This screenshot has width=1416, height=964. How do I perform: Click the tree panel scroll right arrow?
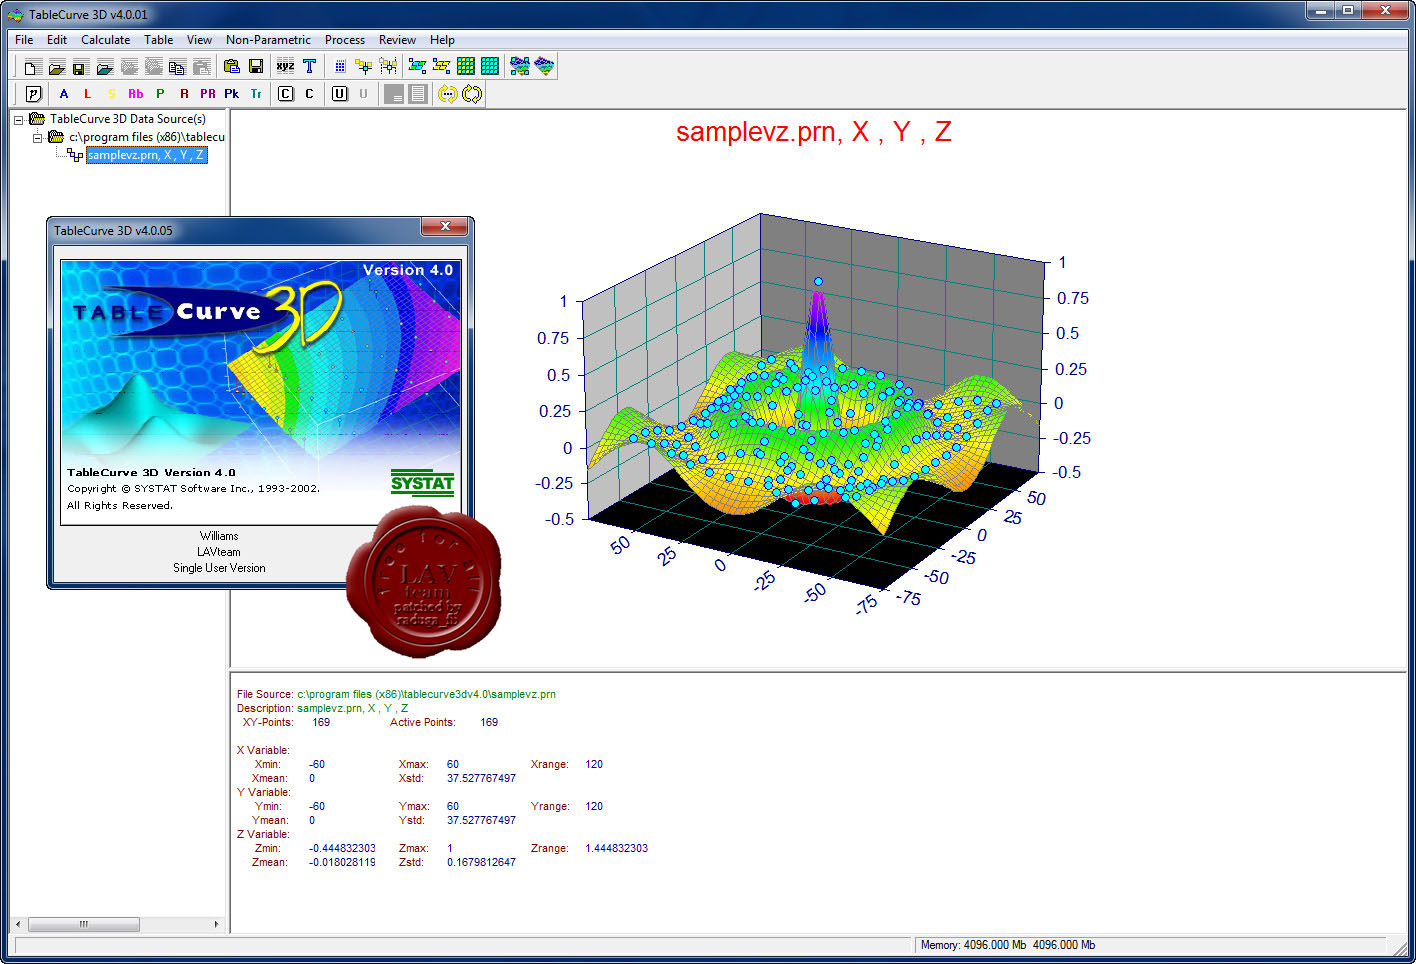pyautogui.click(x=217, y=924)
